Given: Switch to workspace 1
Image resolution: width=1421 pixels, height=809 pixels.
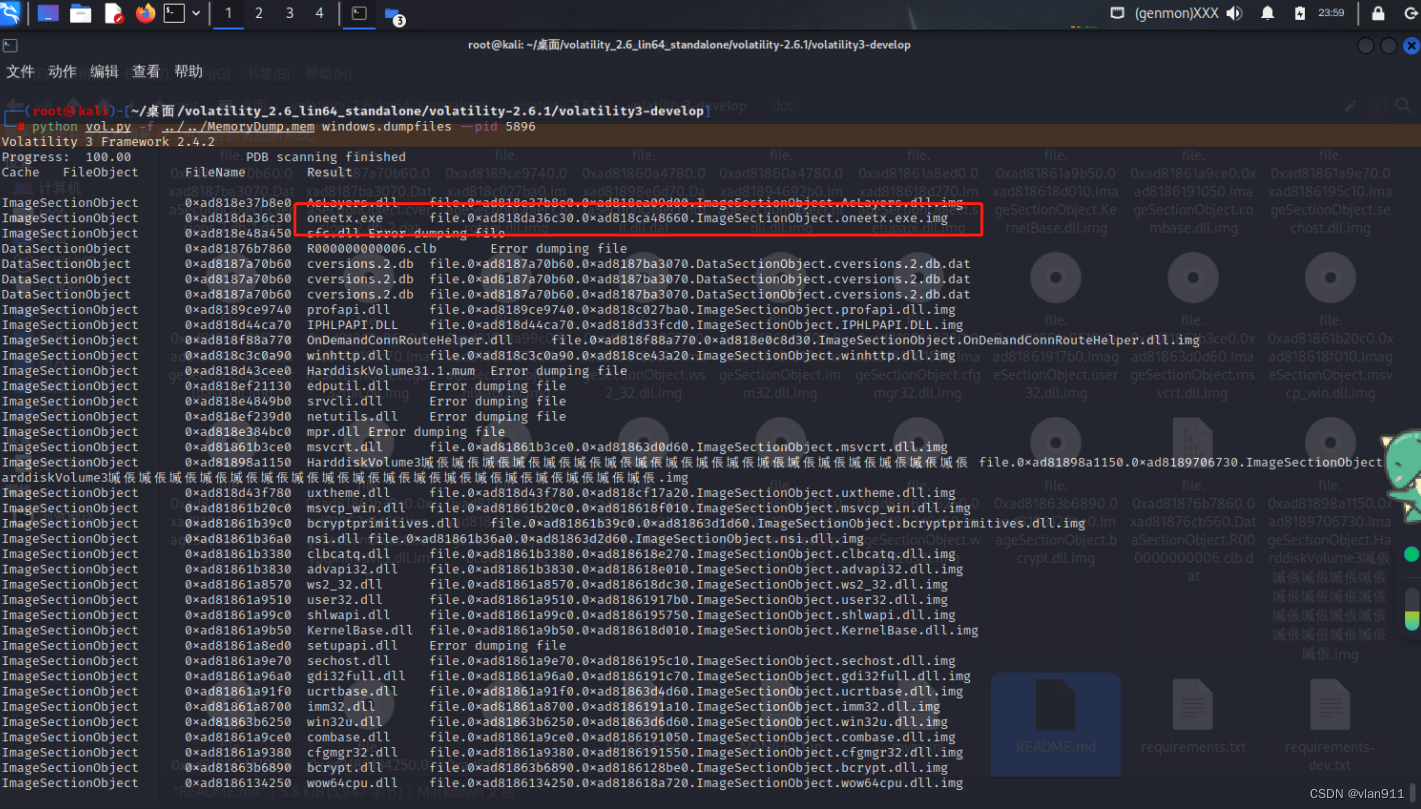Looking at the screenshot, I should 228,13.
